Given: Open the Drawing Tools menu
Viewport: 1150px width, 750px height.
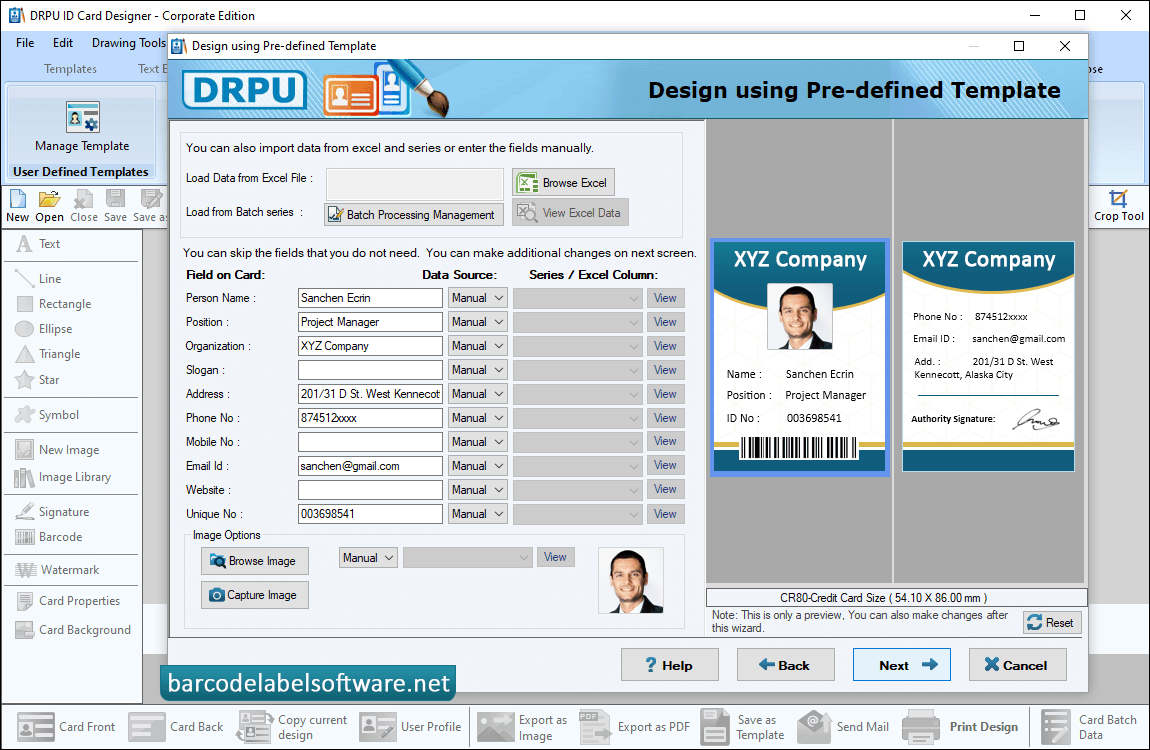Looking at the screenshot, I should (128, 43).
